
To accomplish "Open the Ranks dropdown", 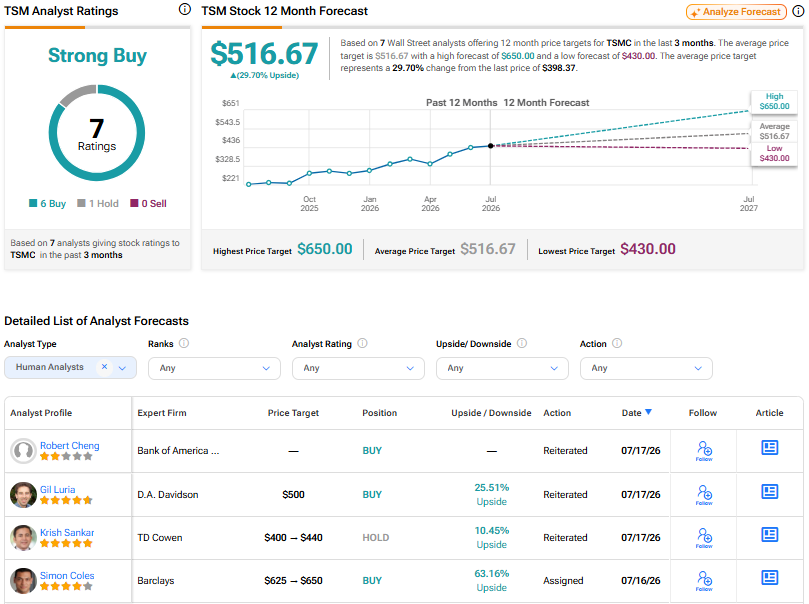I will [214, 368].
